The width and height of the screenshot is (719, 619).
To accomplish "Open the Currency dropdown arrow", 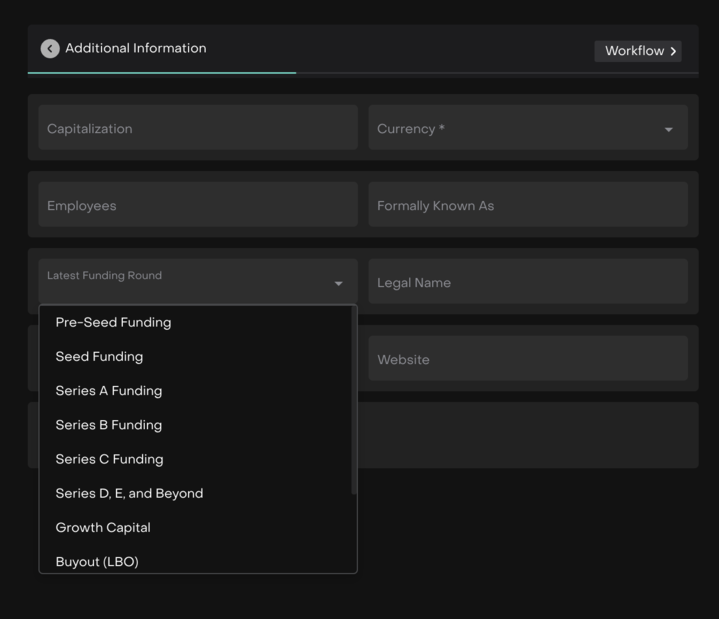I will point(668,129).
